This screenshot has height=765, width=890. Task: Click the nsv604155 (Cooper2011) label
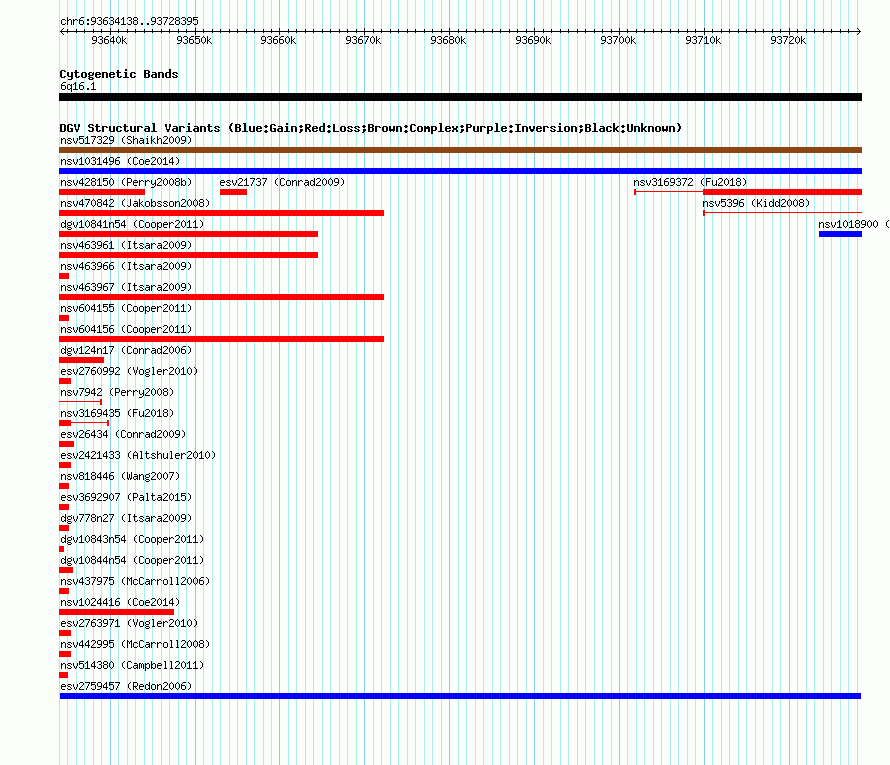(126, 308)
